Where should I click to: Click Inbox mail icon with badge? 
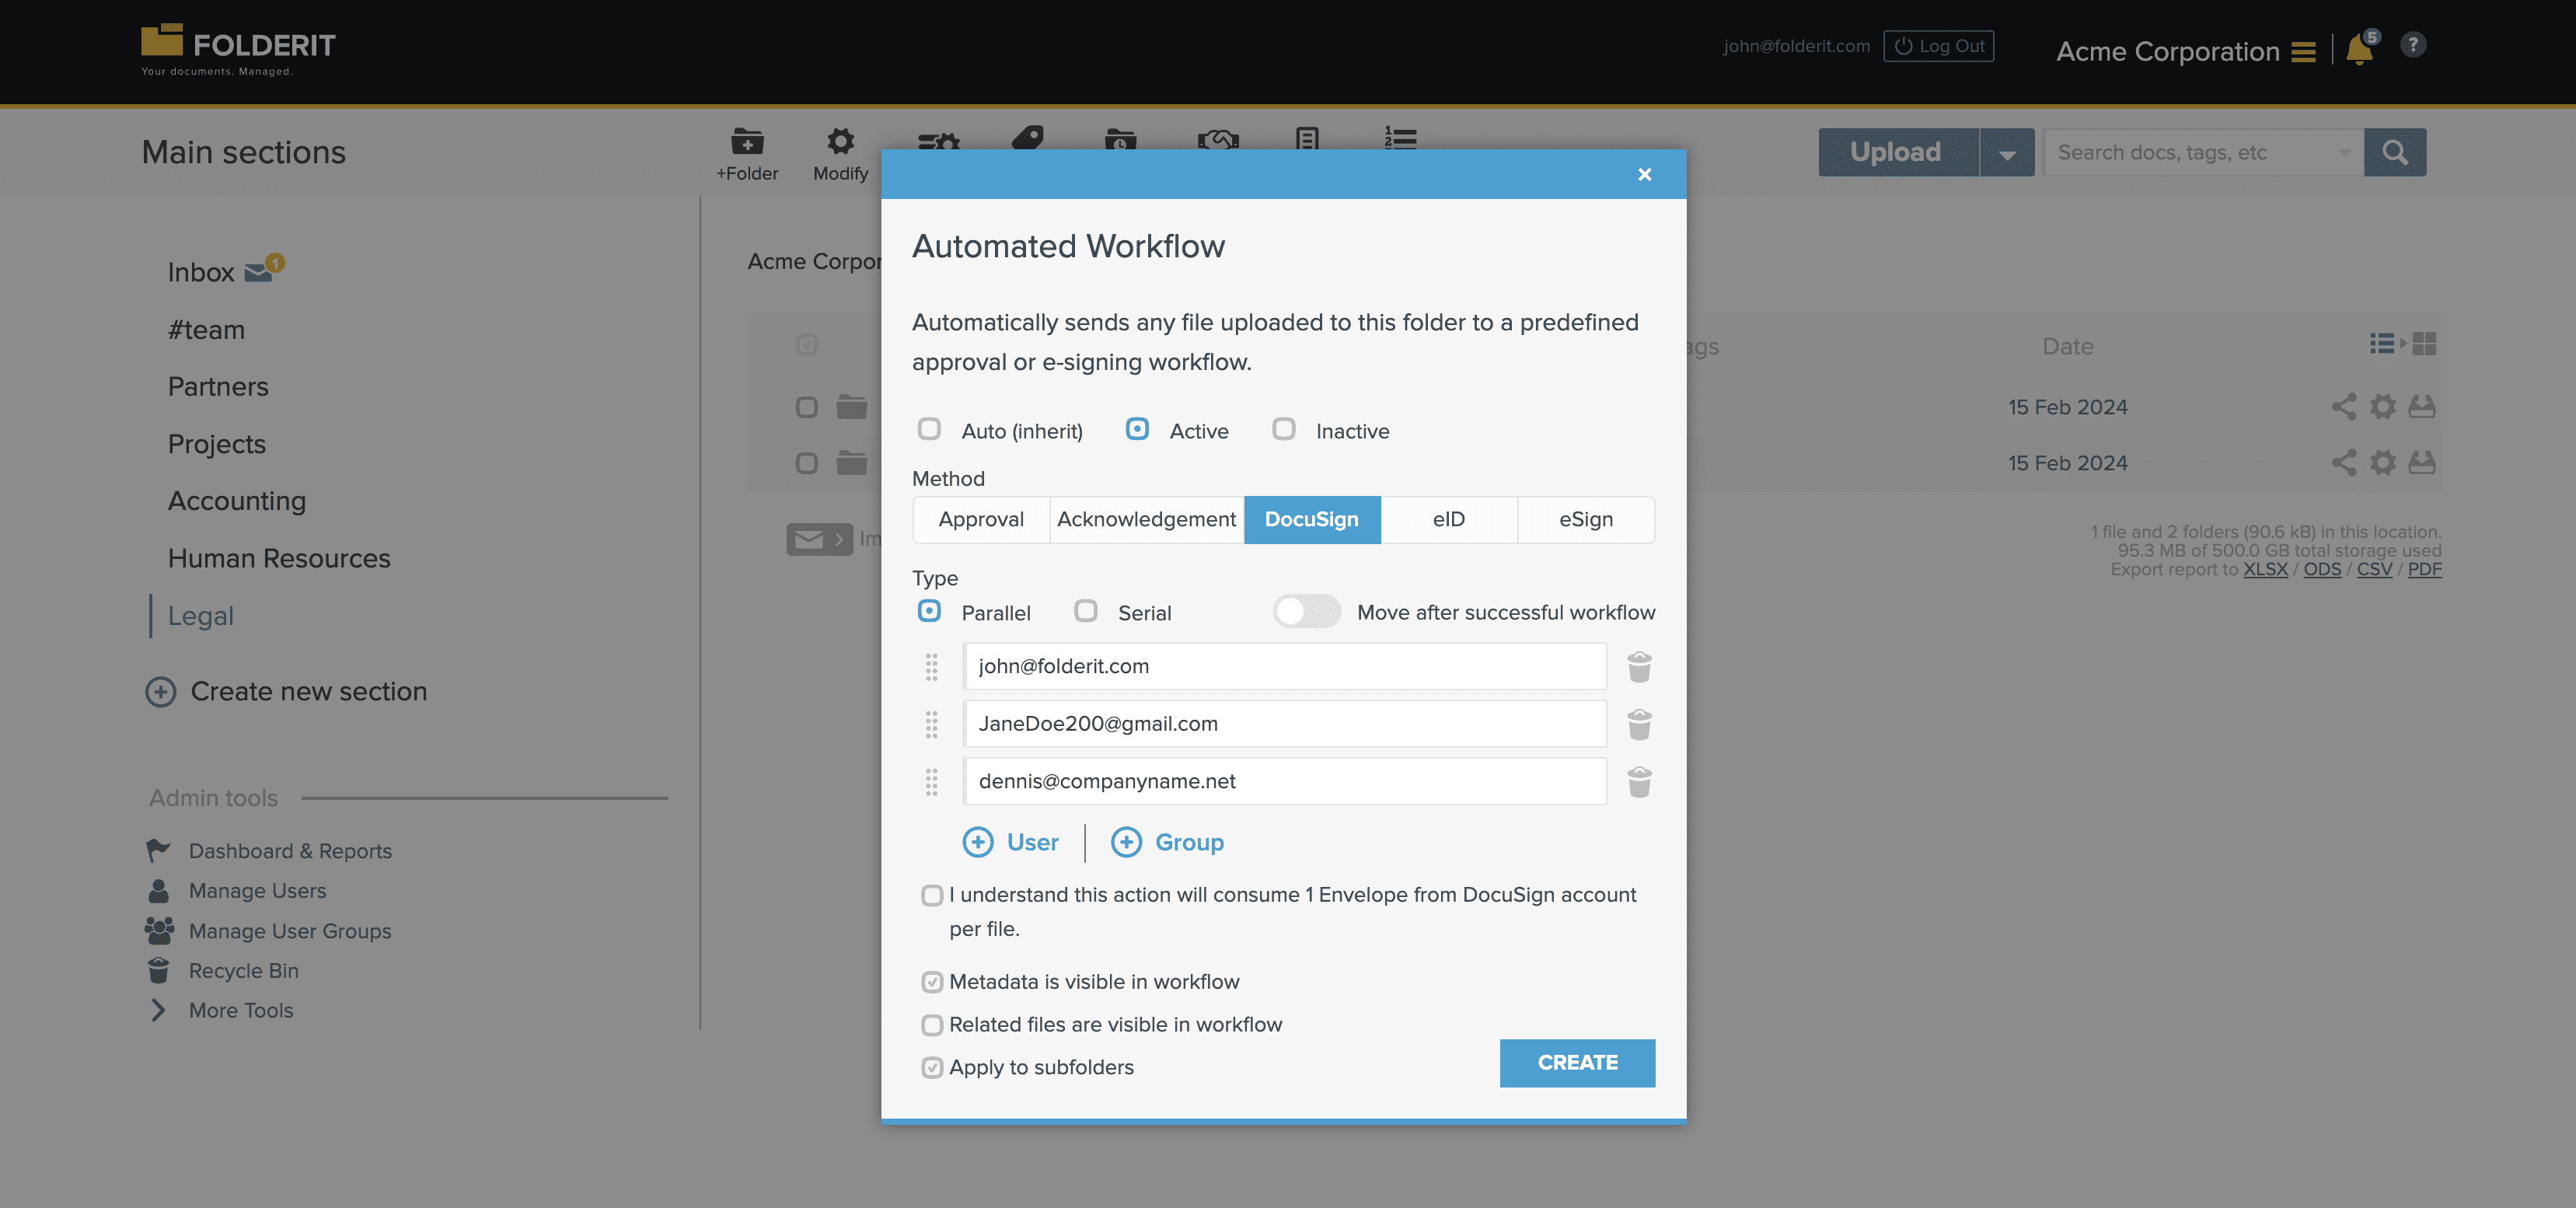(263, 270)
